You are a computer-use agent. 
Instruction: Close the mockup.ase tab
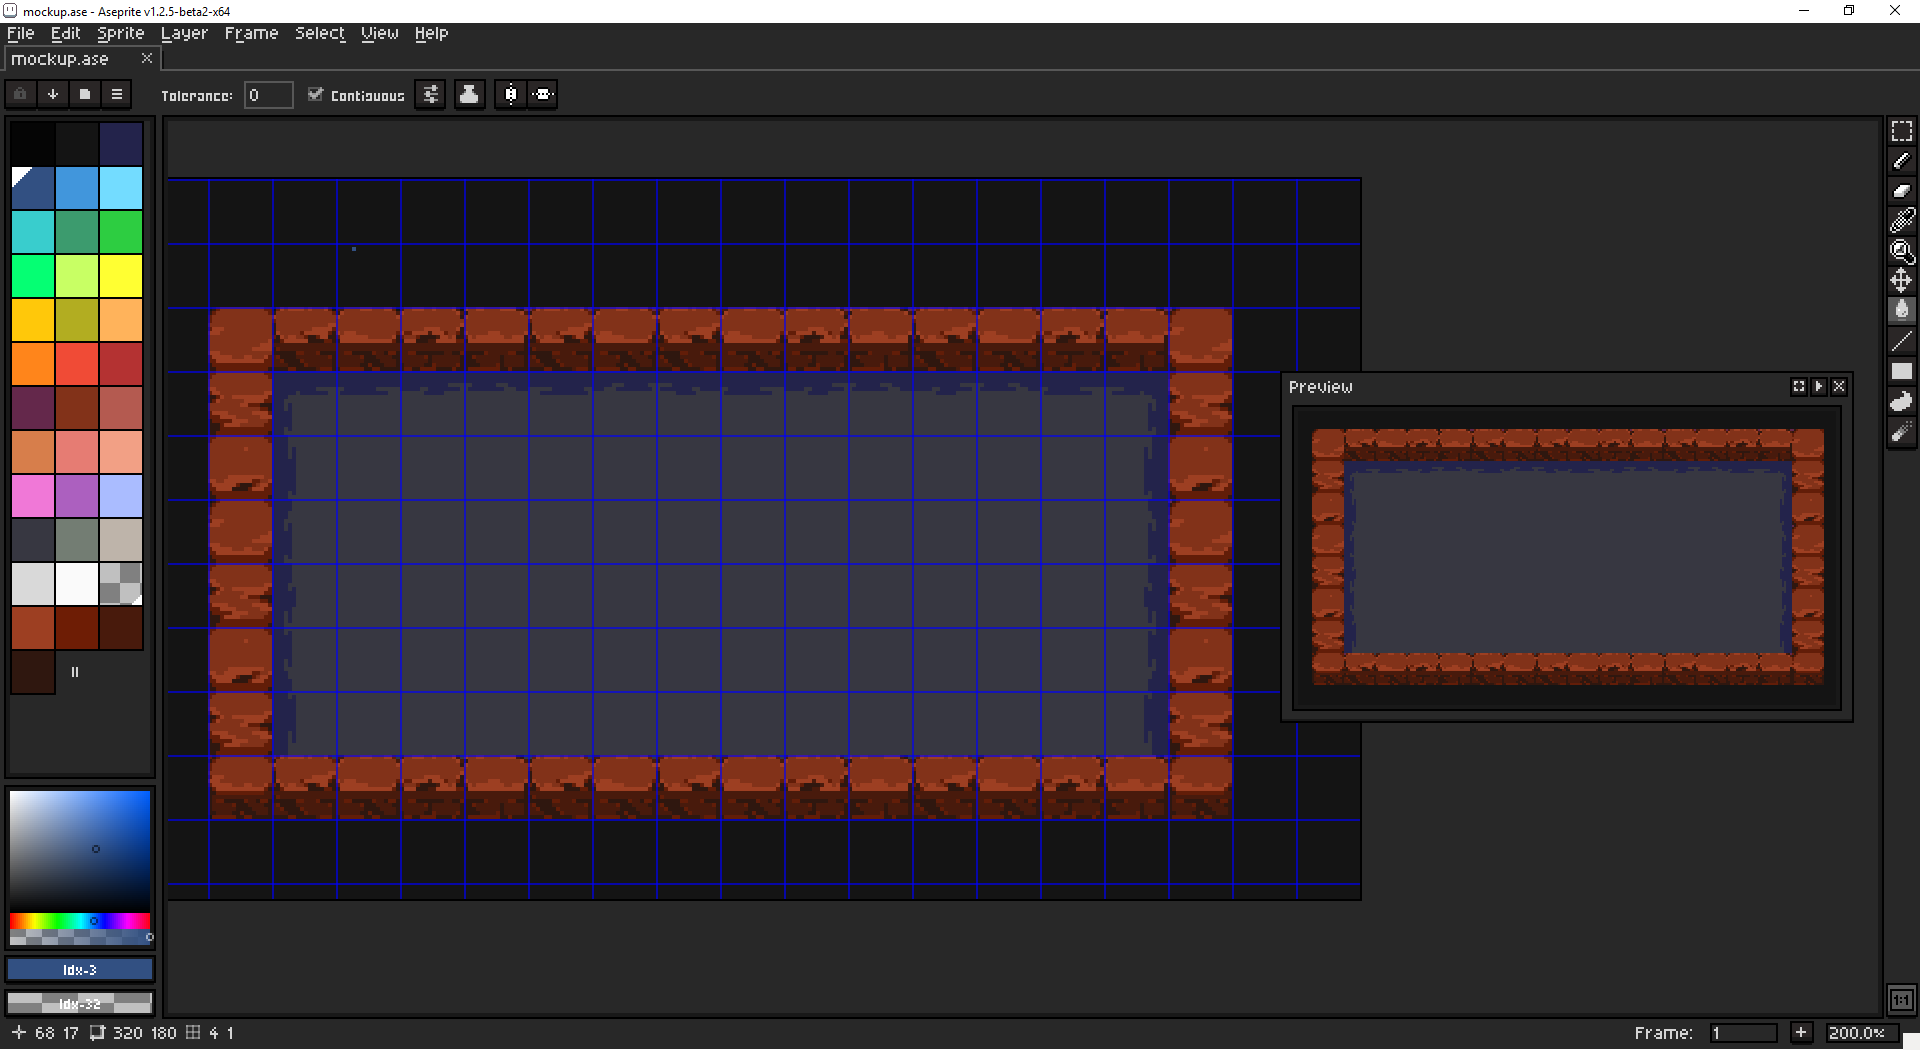[147, 58]
